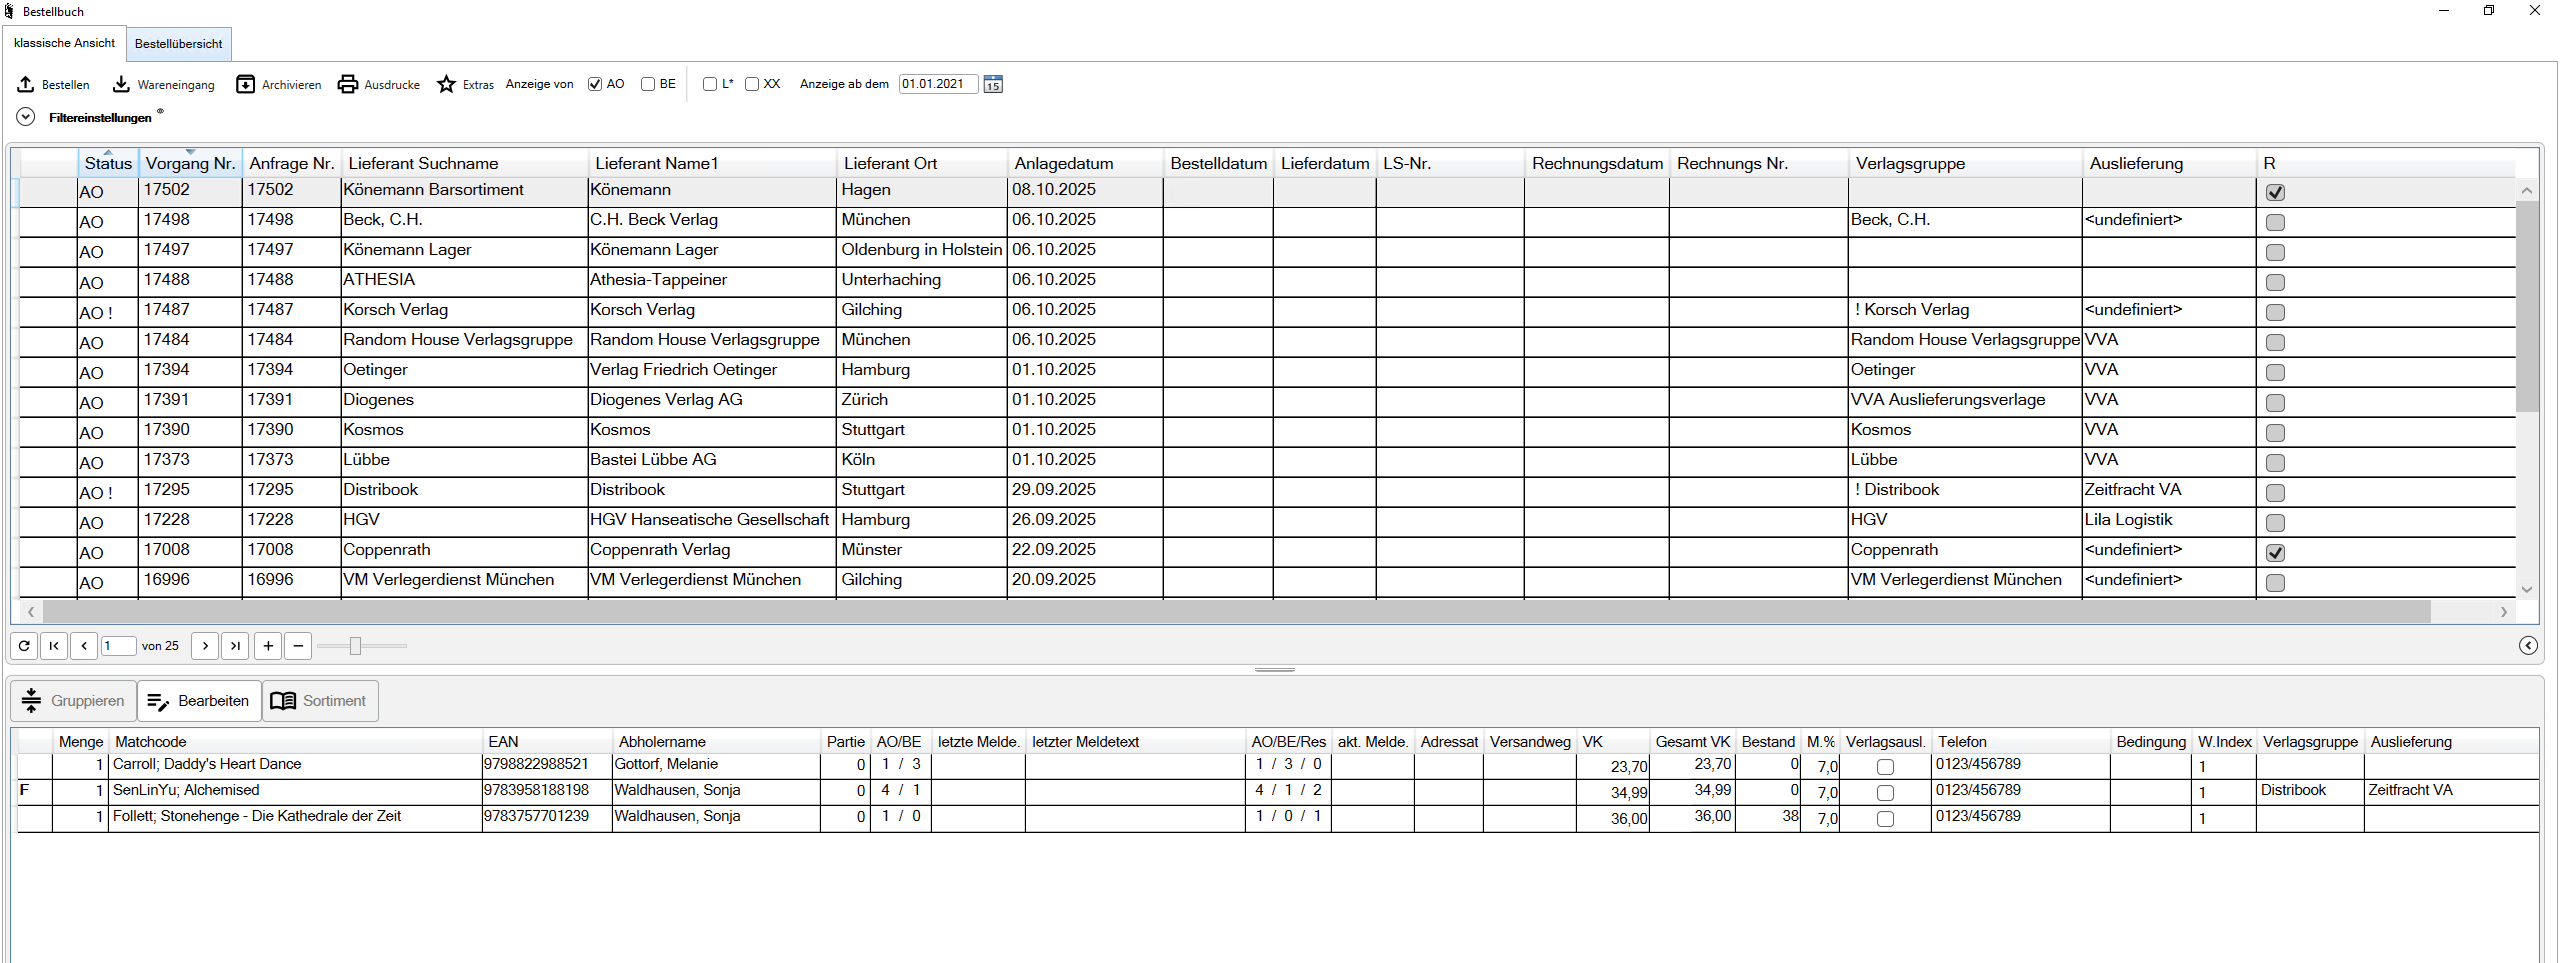The height and width of the screenshot is (963, 2560).
Task: Go to the next page
Action: point(205,646)
